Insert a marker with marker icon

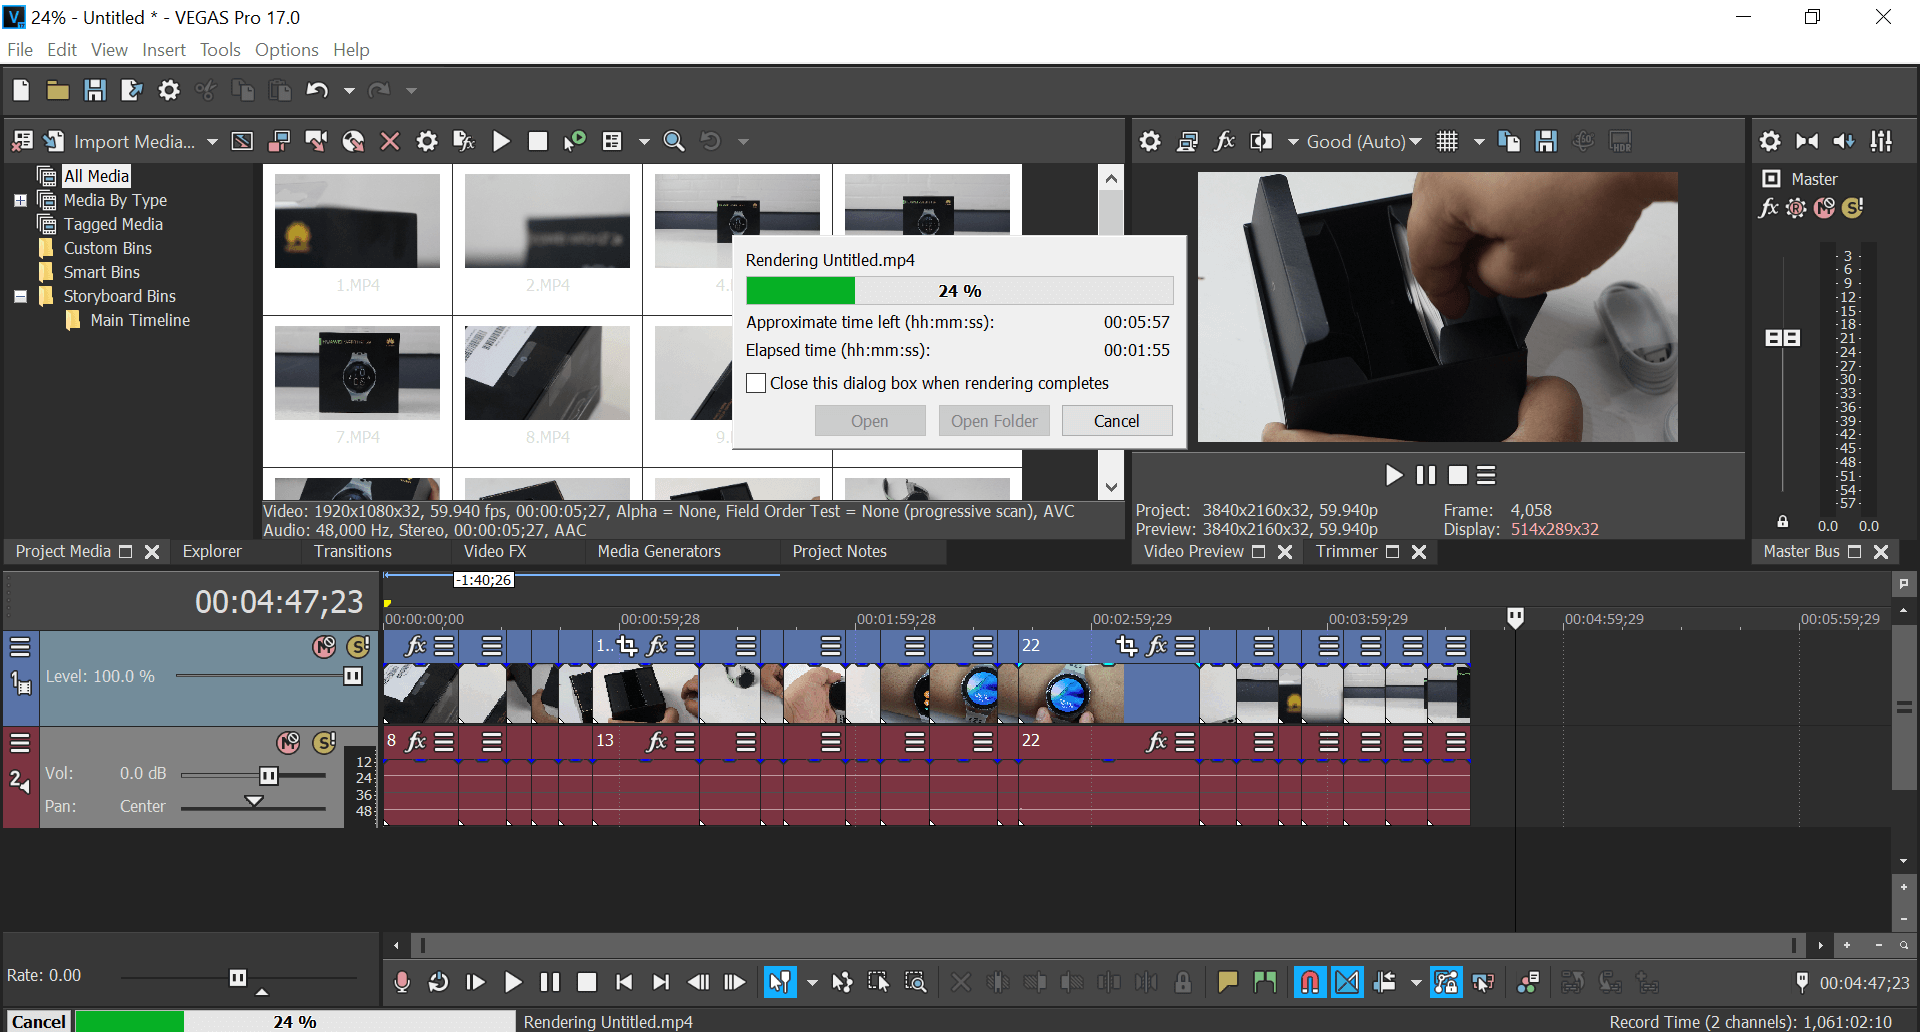tap(1228, 982)
